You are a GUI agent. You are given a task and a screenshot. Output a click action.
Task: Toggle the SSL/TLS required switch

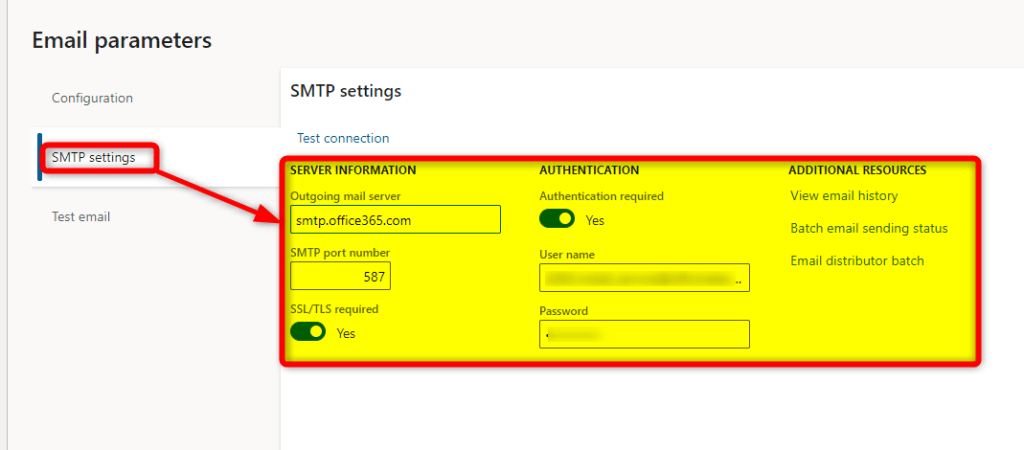(x=308, y=332)
